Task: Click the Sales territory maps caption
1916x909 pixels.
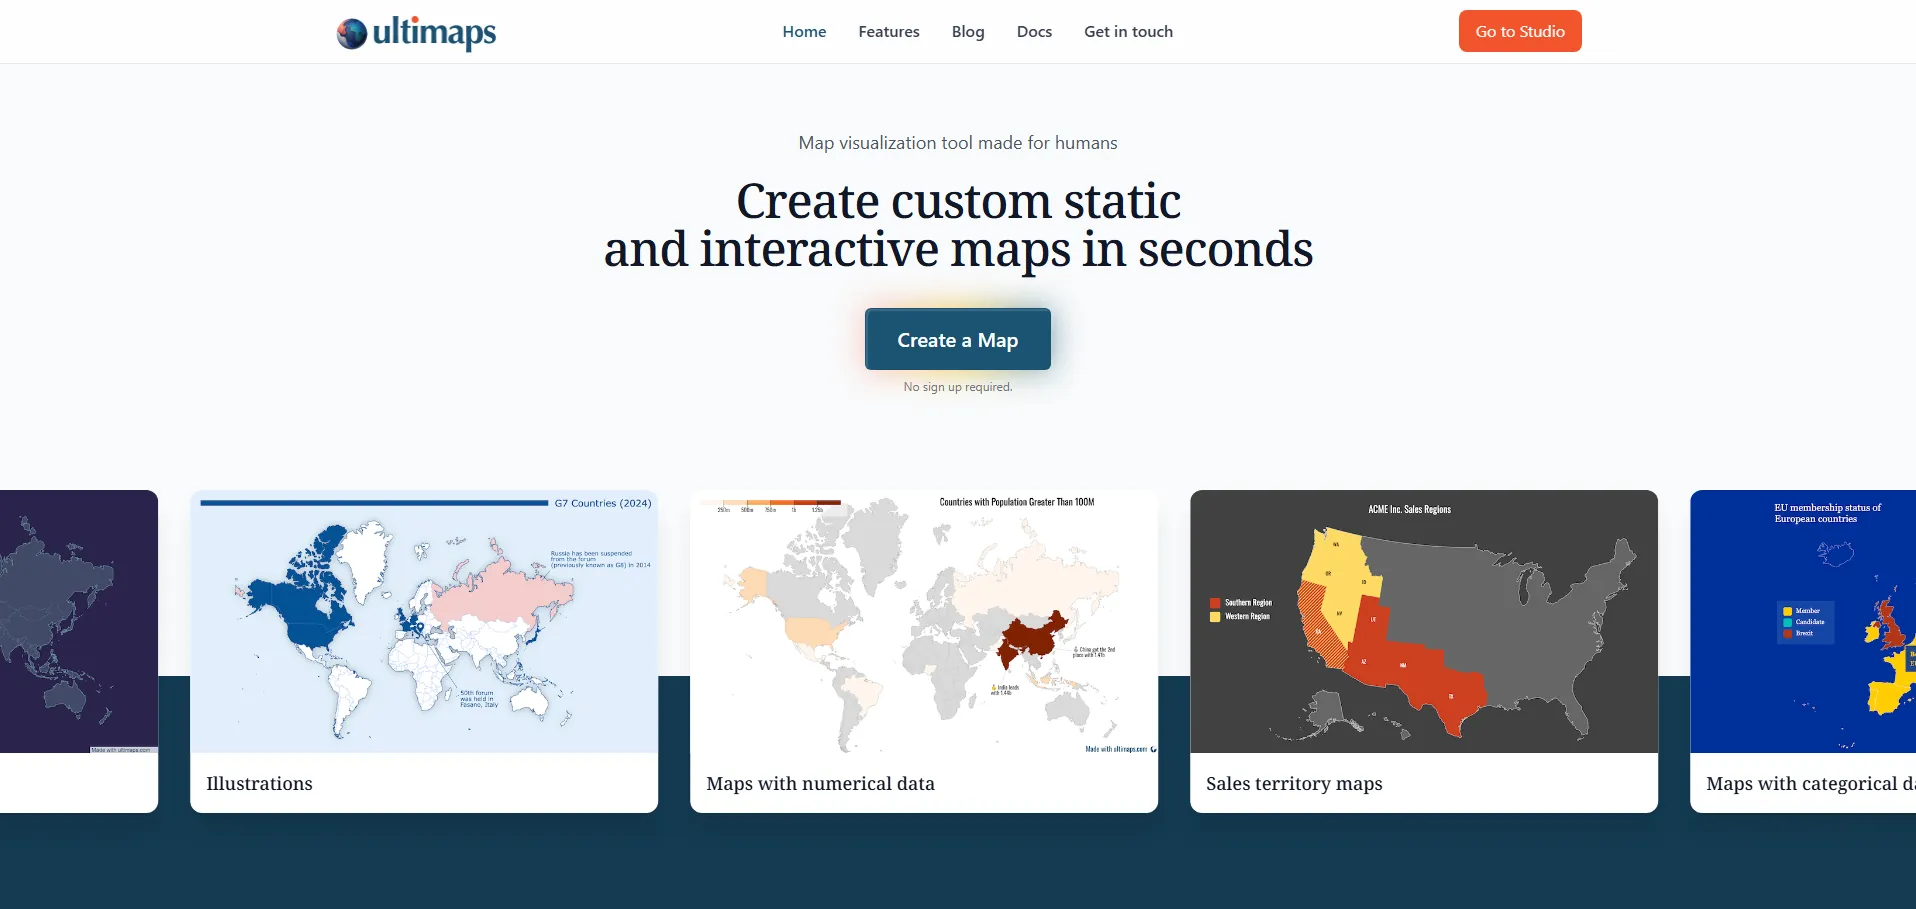Action: pyautogui.click(x=1294, y=784)
